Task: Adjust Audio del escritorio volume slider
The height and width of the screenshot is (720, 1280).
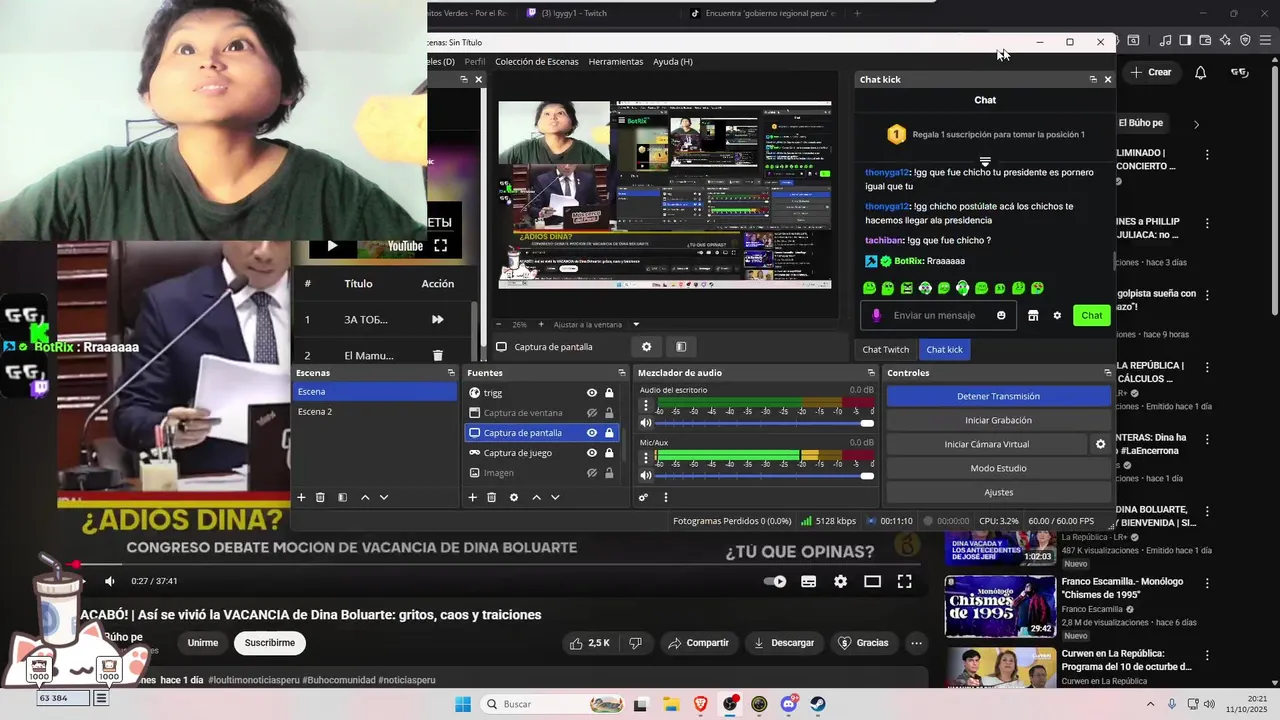Action: tap(765, 423)
